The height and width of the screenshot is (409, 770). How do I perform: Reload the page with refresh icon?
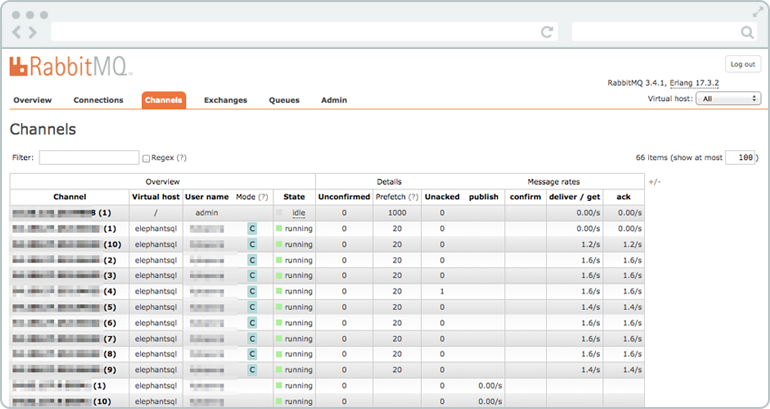coord(547,32)
